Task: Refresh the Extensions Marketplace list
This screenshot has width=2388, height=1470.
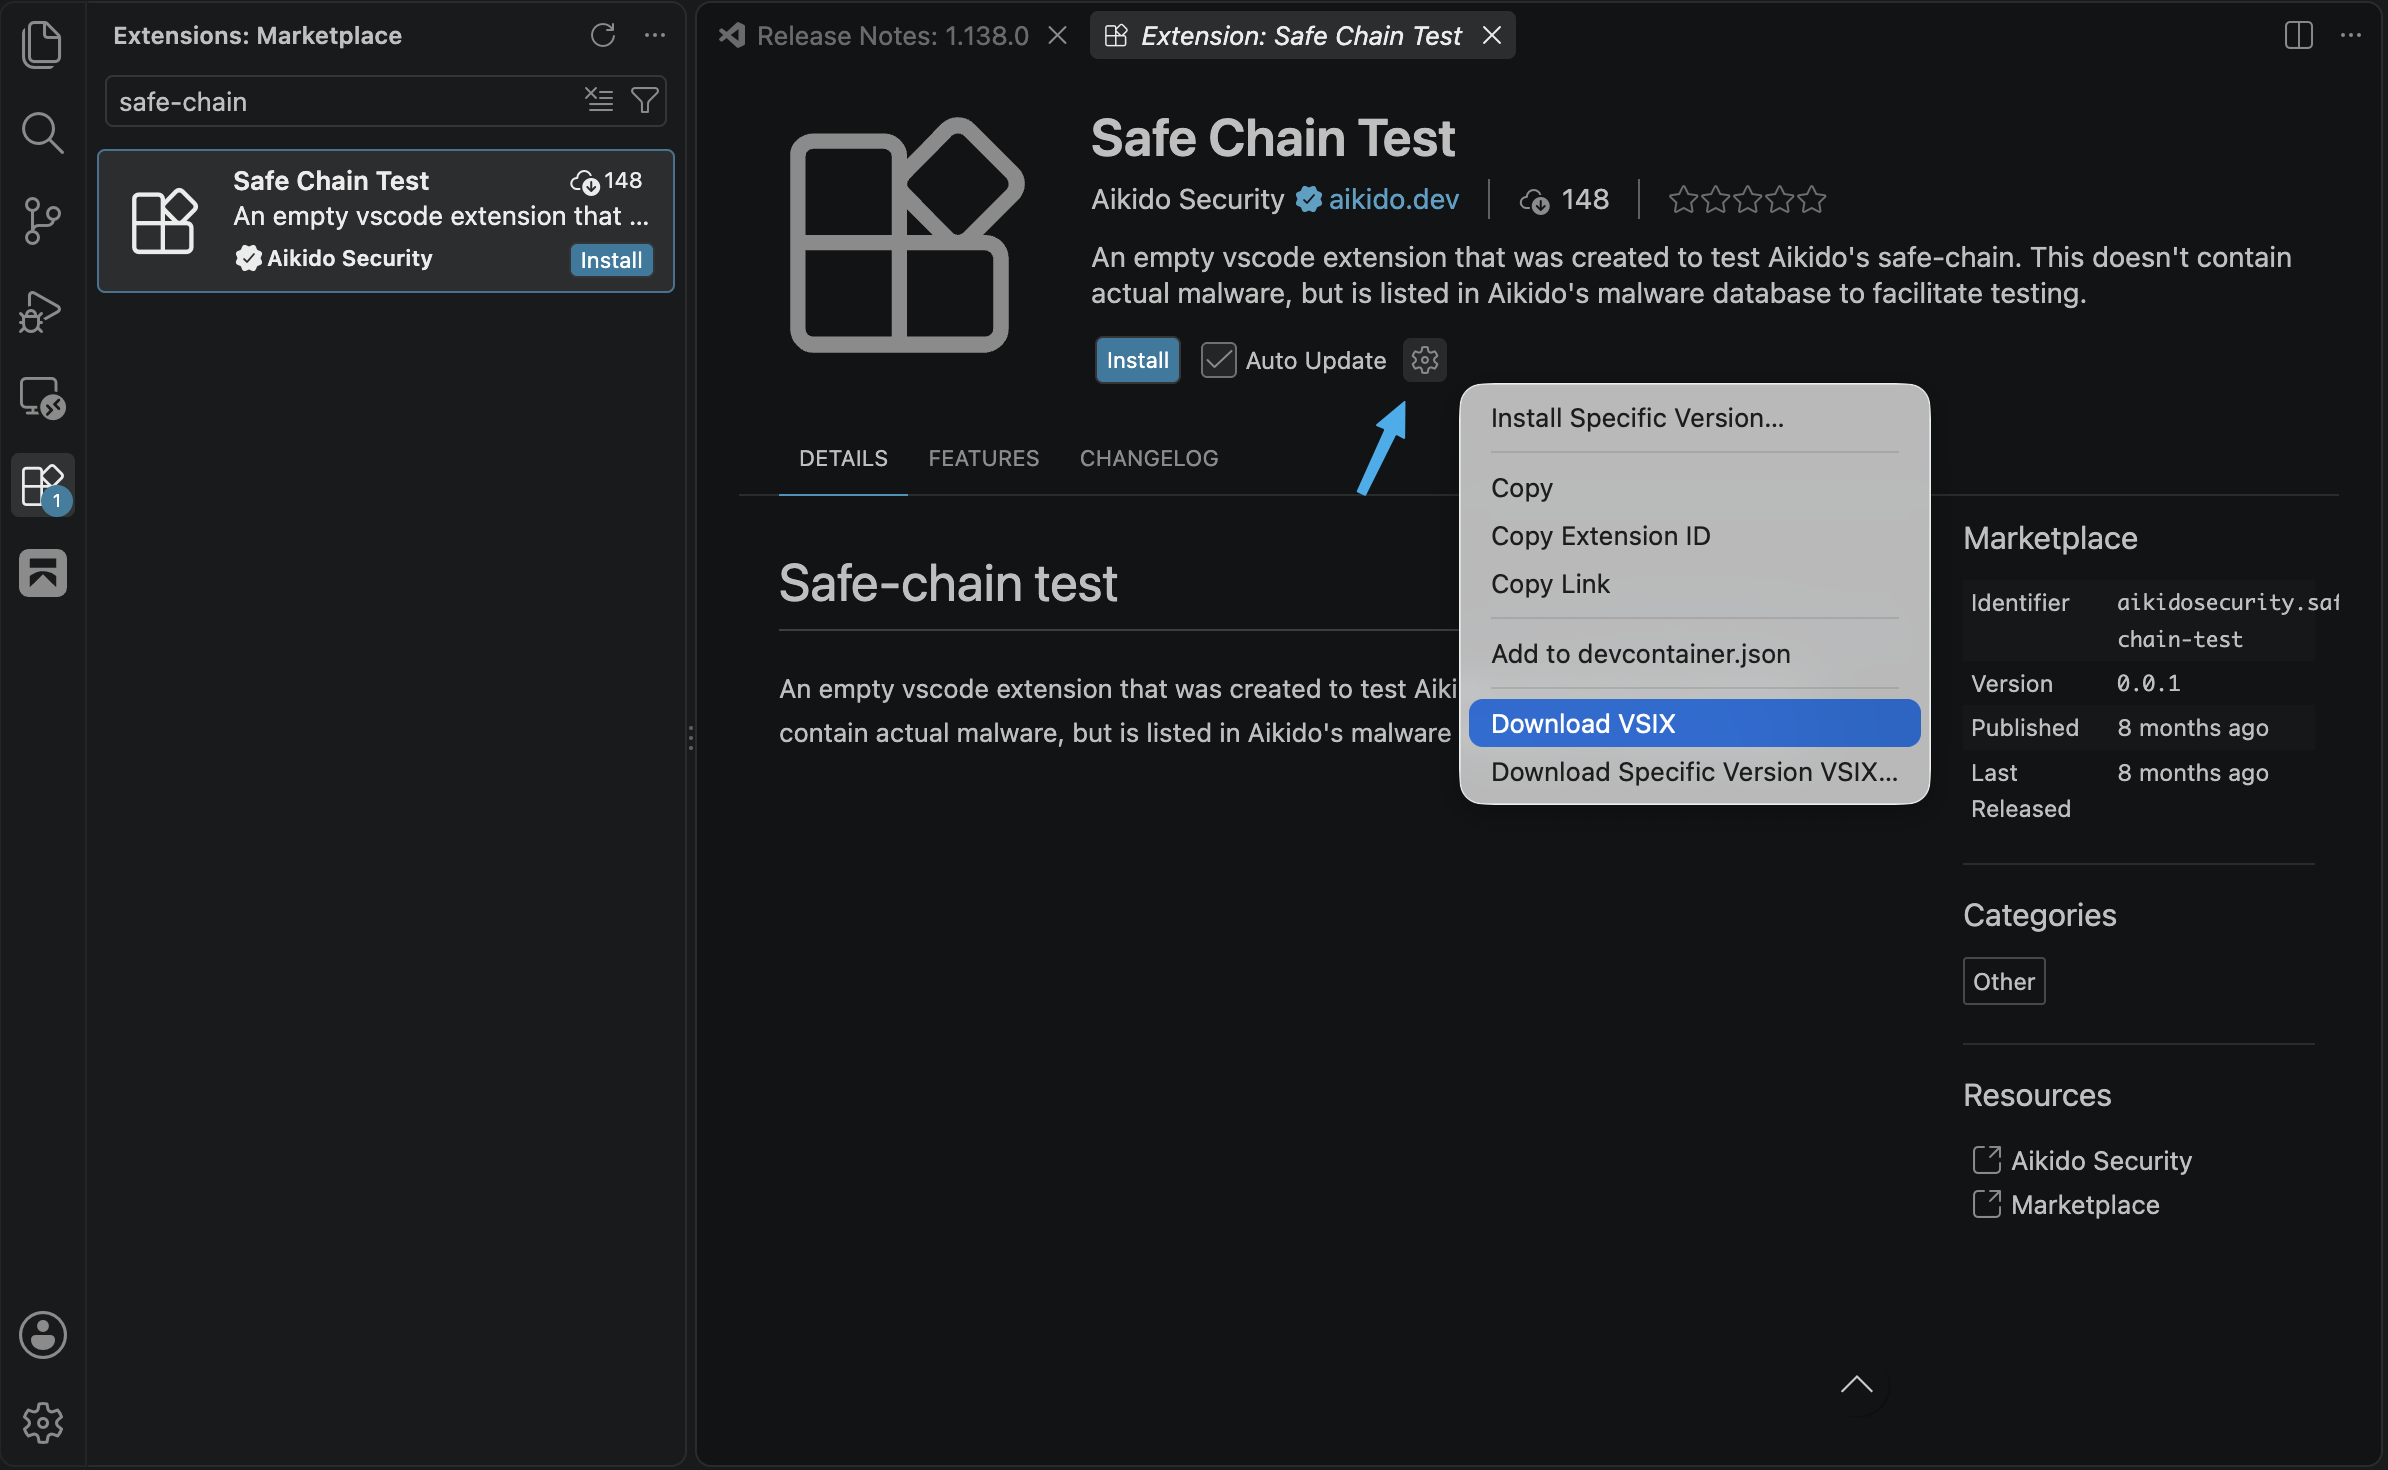Action: [x=602, y=35]
